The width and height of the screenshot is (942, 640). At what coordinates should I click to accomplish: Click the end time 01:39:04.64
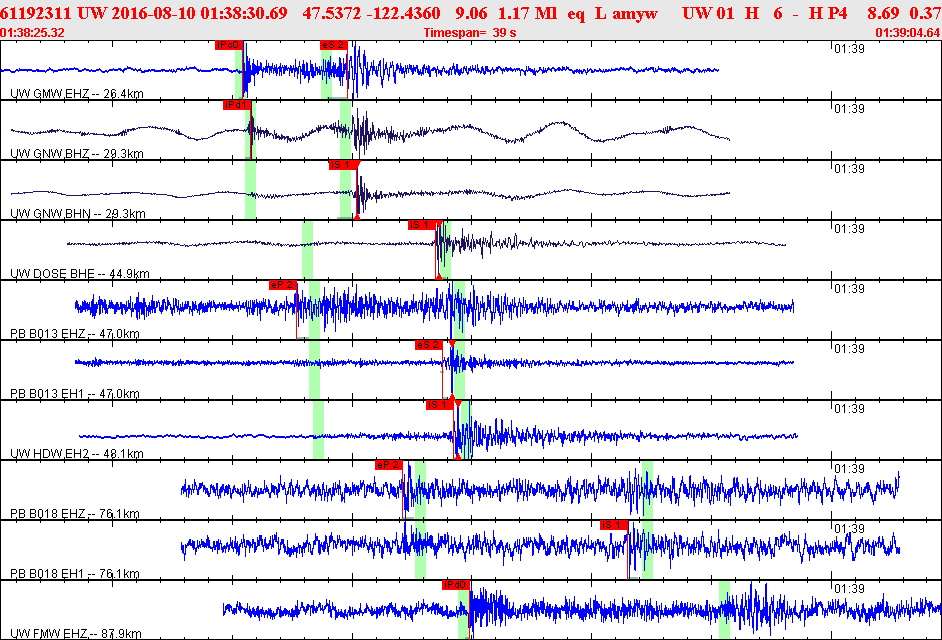pos(908,33)
